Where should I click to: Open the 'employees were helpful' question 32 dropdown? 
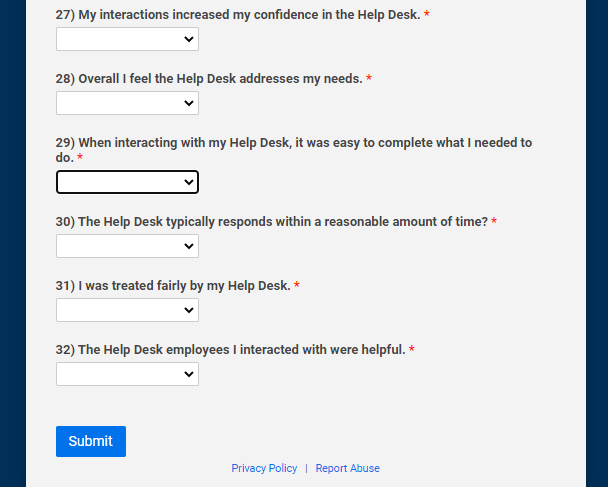pyautogui.click(x=127, y=374)
